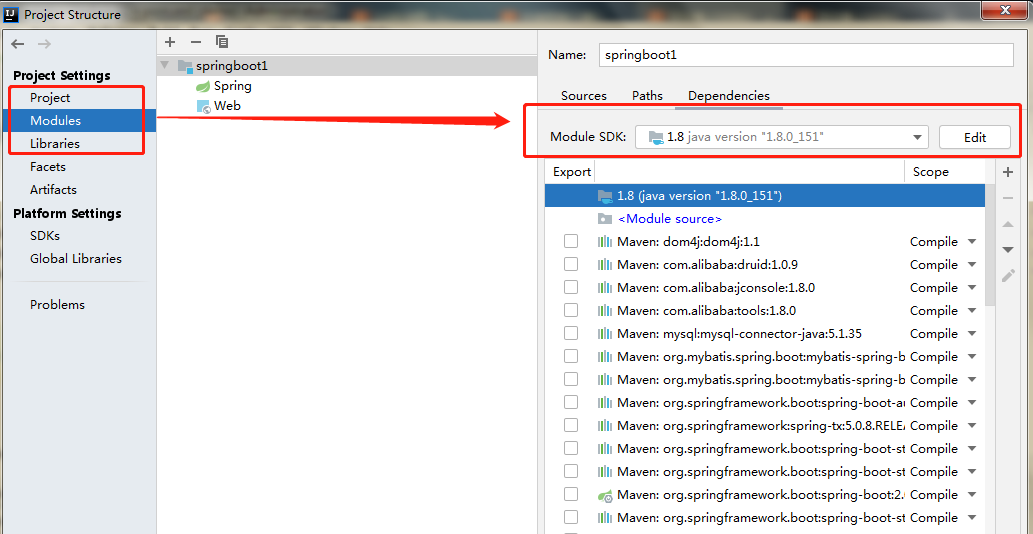1033x534 pixels.
Task: Select Maven: mysql:mysql-connector-java:5.1.35 row
Action: tap(765, 334)
